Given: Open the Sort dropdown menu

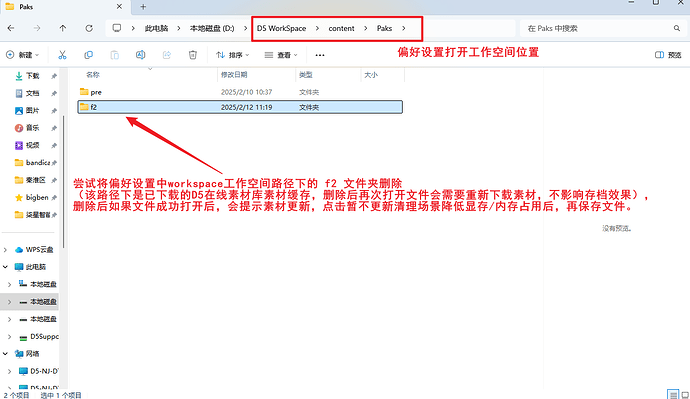Looking at the screenshot, I should tap(233, 55).
